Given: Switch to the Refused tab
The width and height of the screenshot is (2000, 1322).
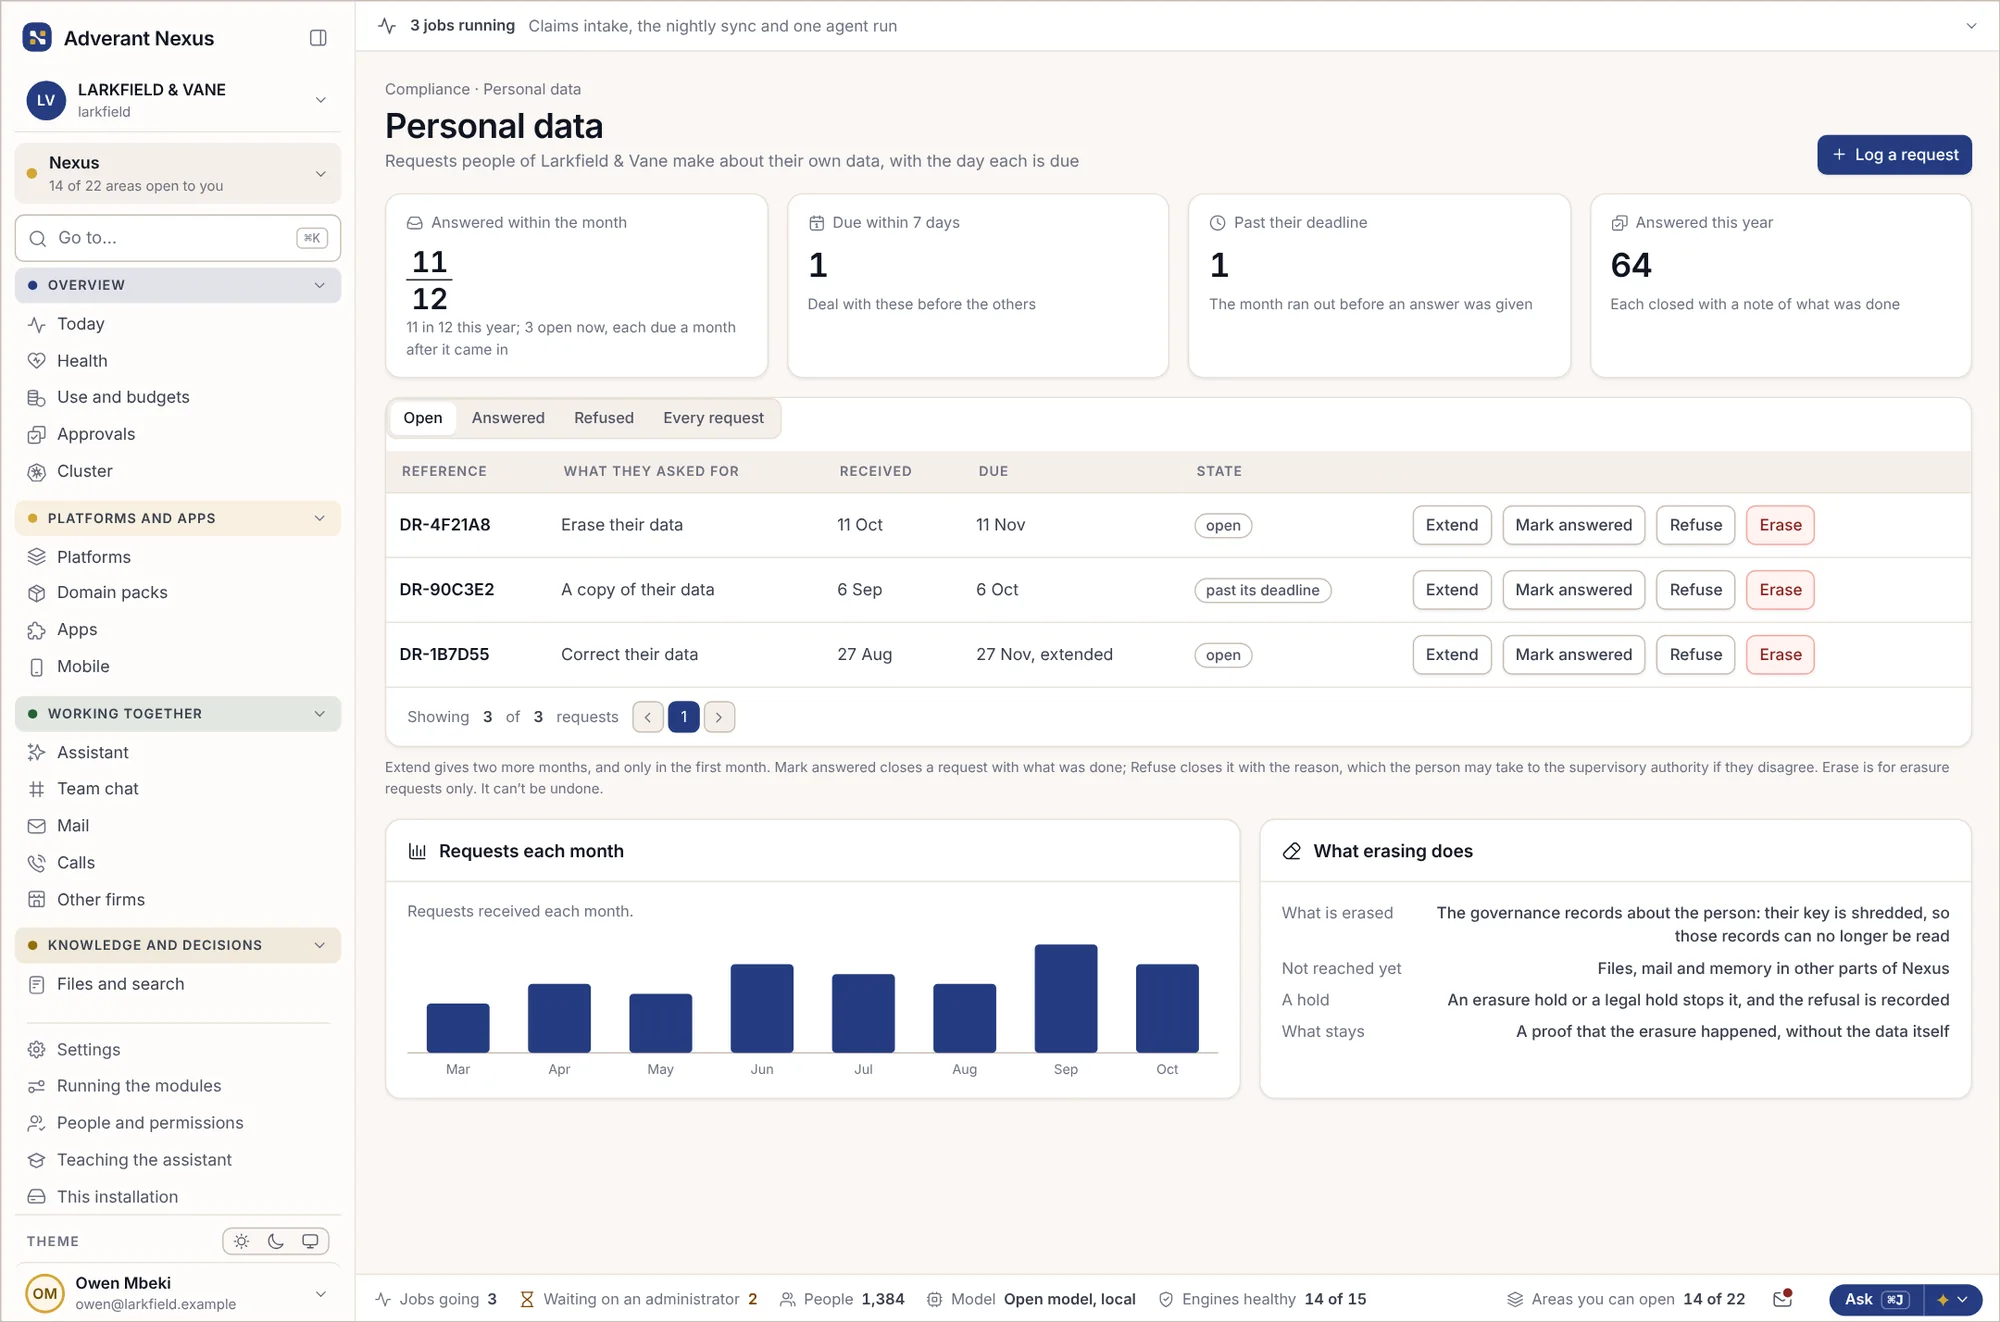Looking at the screenshot, I should [x=604, y=418].
